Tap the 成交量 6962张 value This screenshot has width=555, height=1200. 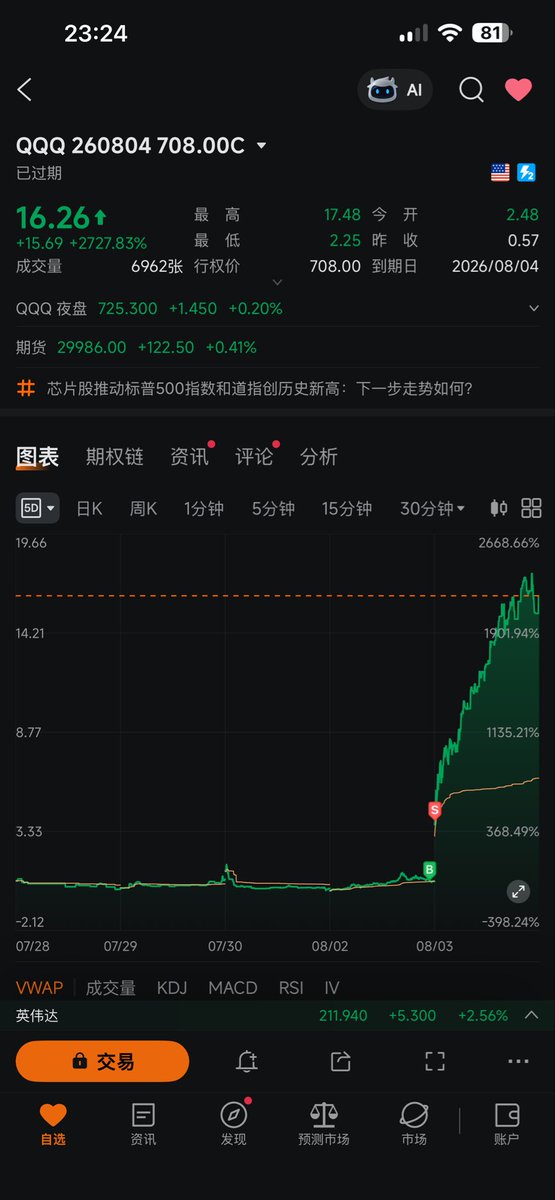coord(156,266)
